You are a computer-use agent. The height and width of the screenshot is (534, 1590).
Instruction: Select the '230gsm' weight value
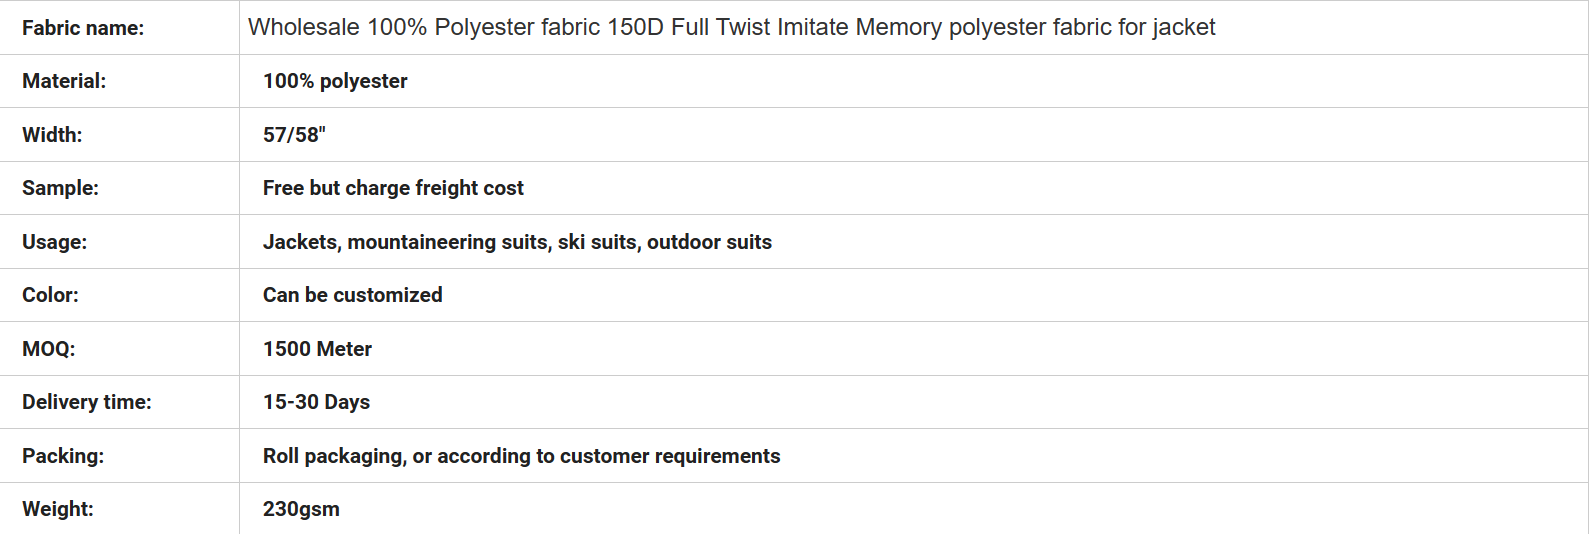301,509
